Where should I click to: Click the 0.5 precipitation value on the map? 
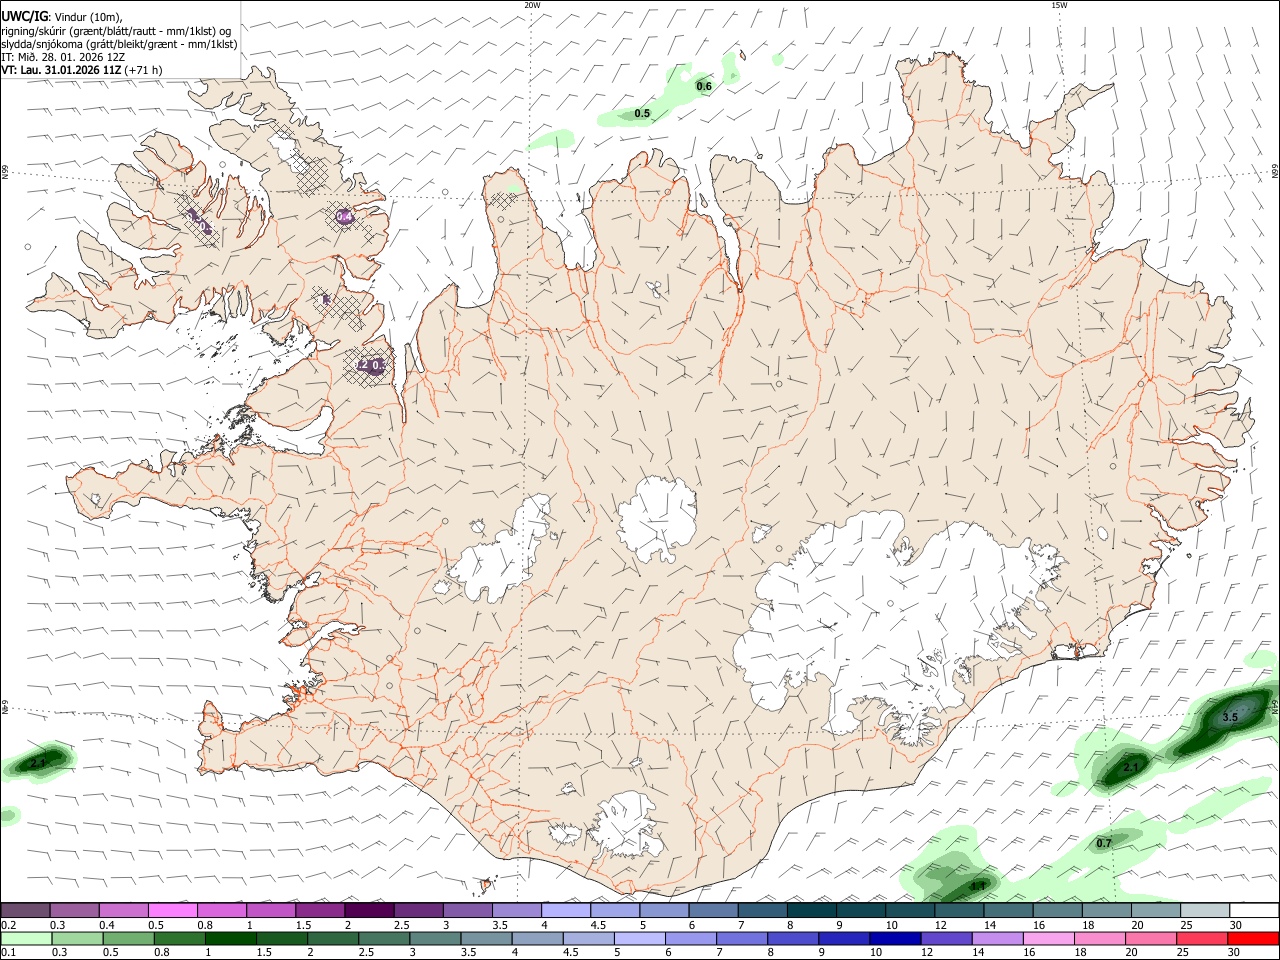pos(642,113)
